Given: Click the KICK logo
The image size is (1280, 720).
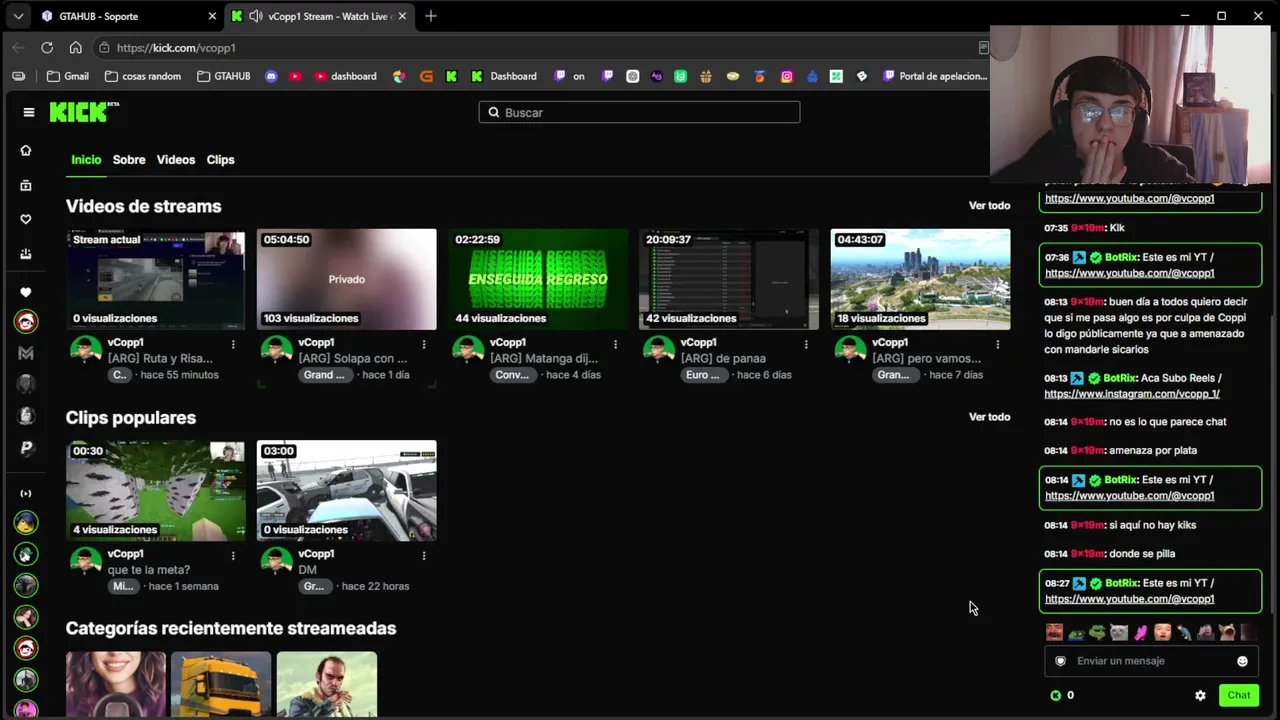Looking at the screenshot, I should [85, 112].
